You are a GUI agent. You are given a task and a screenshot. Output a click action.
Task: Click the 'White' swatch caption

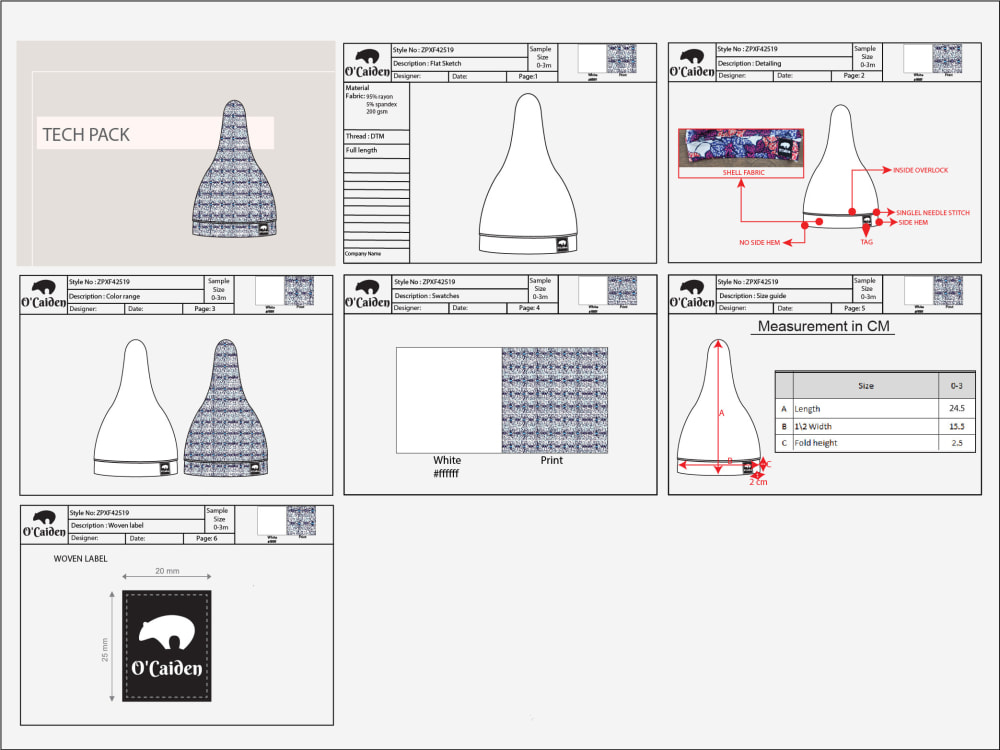[447, 460]
